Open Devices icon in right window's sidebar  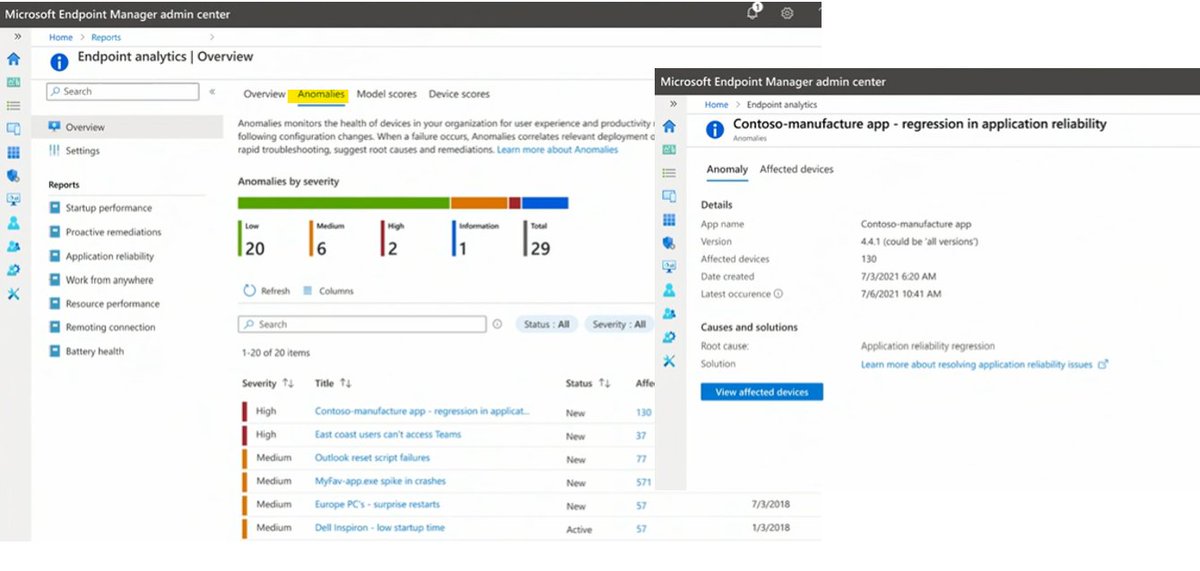tap(669, 196)
